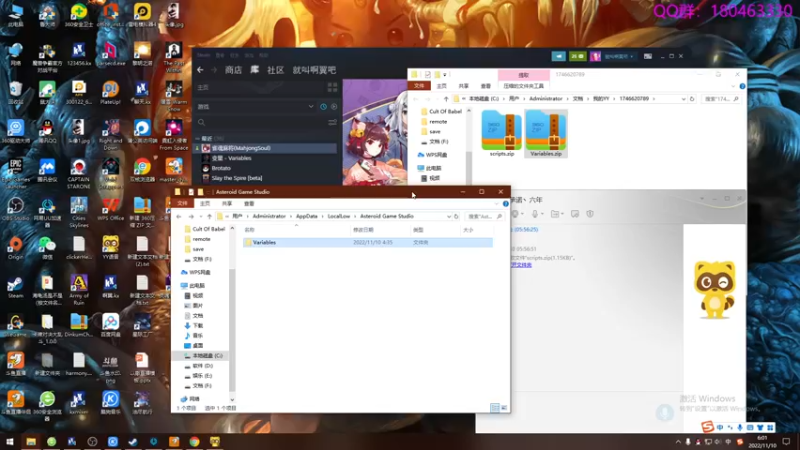Select MahjongSoul in the Steam library list
This screenshot has width=800, height=450.
coord(266,148)
